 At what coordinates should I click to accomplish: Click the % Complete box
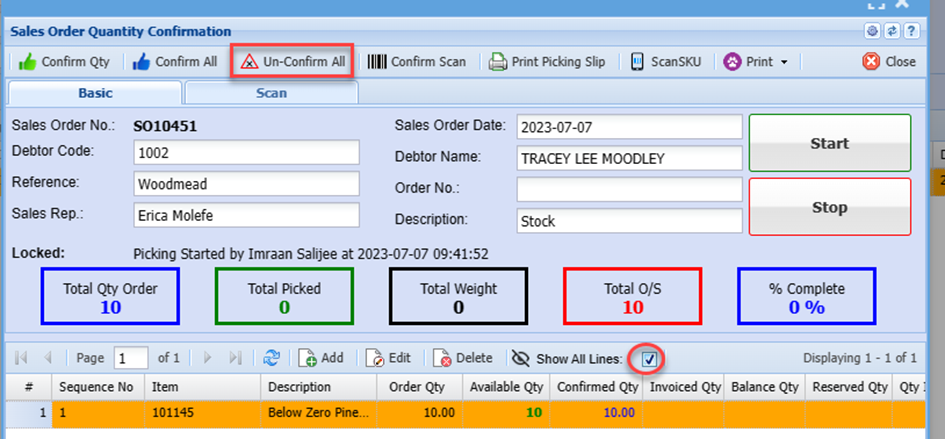point(807,297)
